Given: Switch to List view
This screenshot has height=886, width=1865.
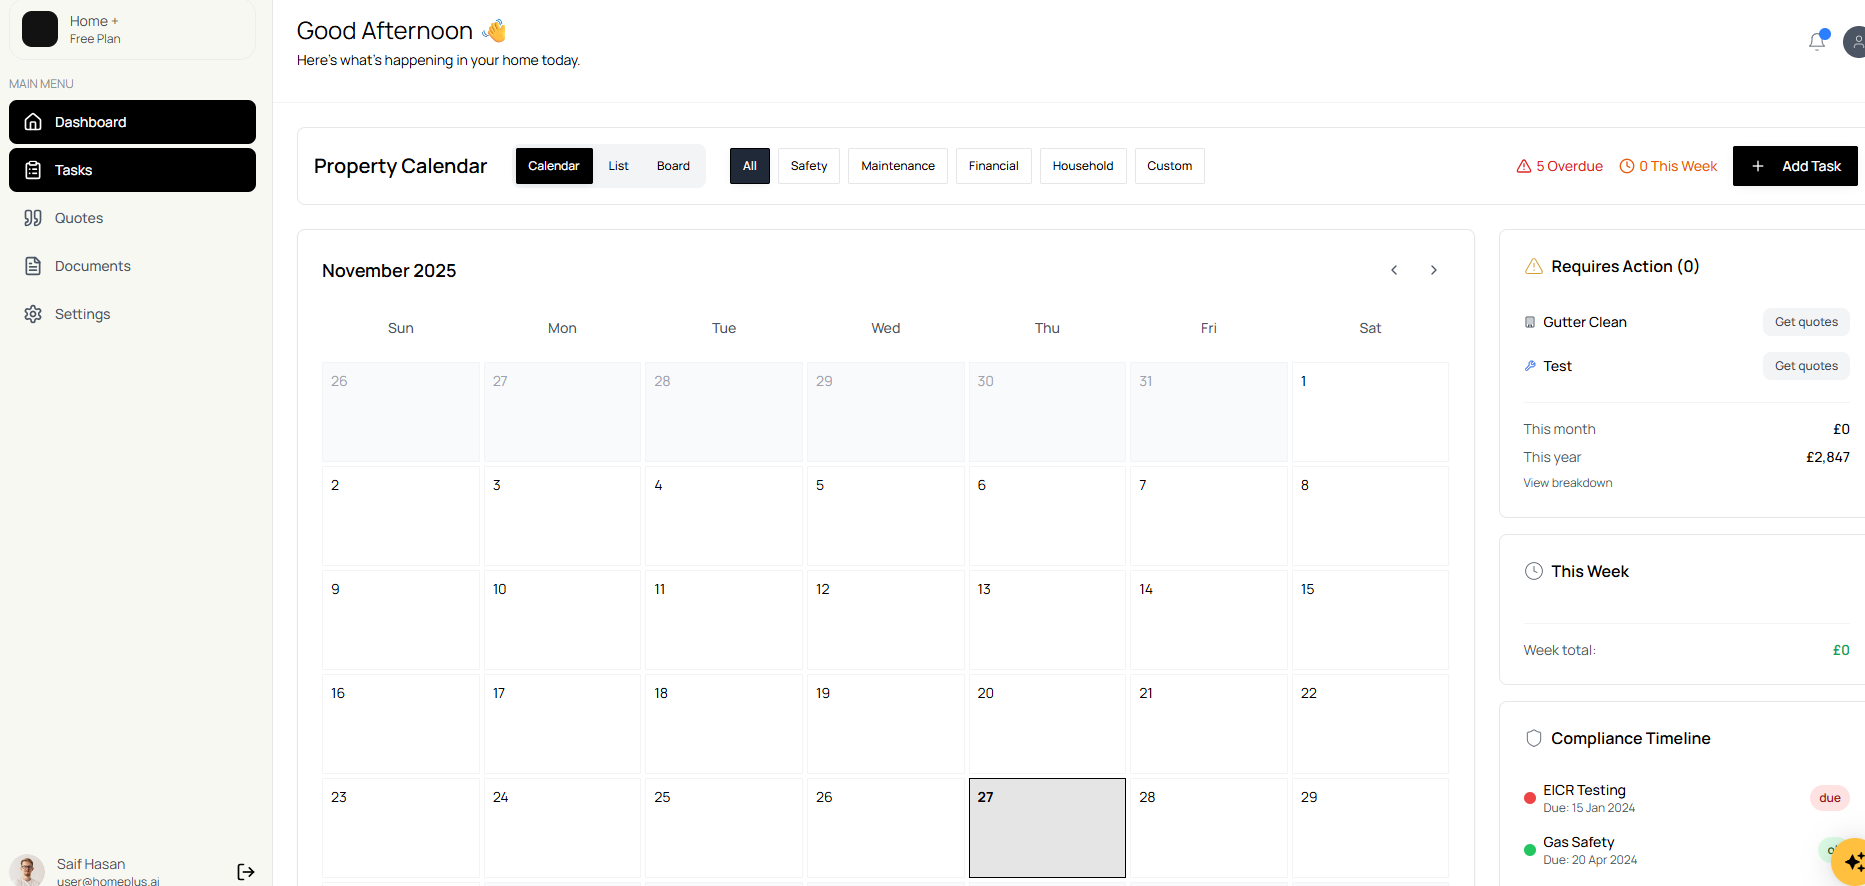Looking at the screenshot, I should [619, 166].
